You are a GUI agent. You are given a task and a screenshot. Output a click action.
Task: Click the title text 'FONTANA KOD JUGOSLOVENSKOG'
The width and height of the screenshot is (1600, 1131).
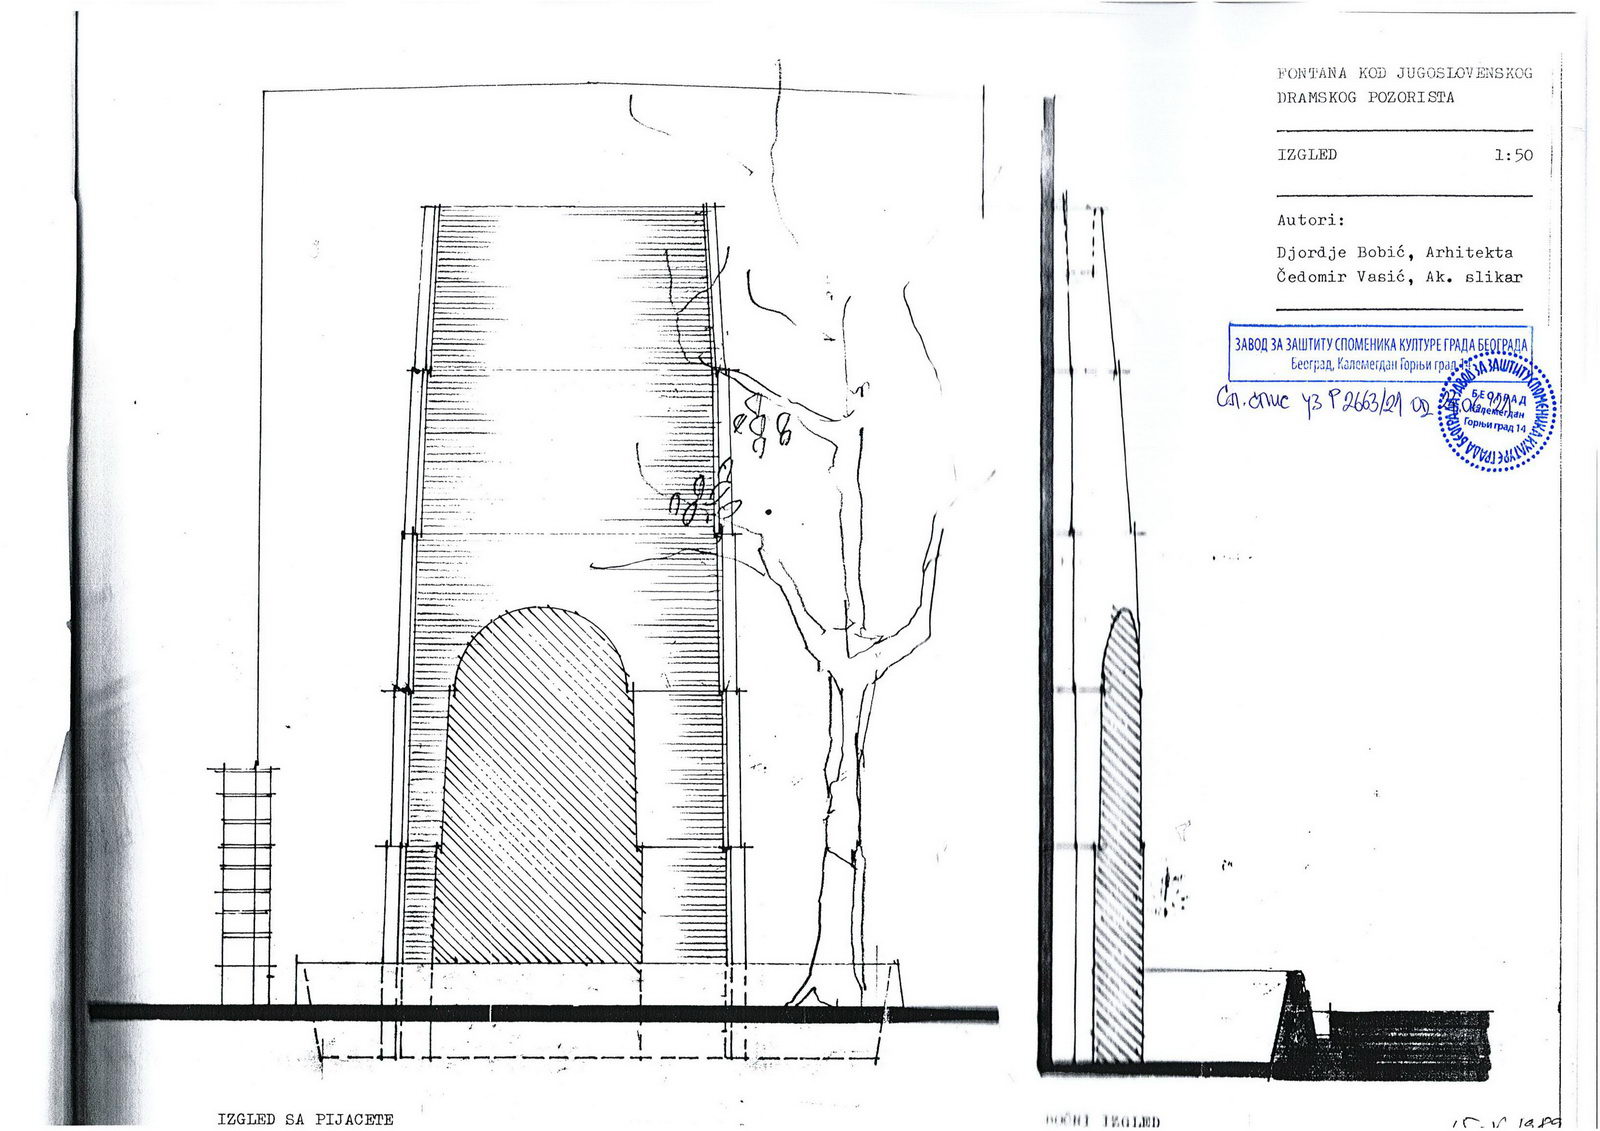pyautogui.click(x=1403, y=73)
